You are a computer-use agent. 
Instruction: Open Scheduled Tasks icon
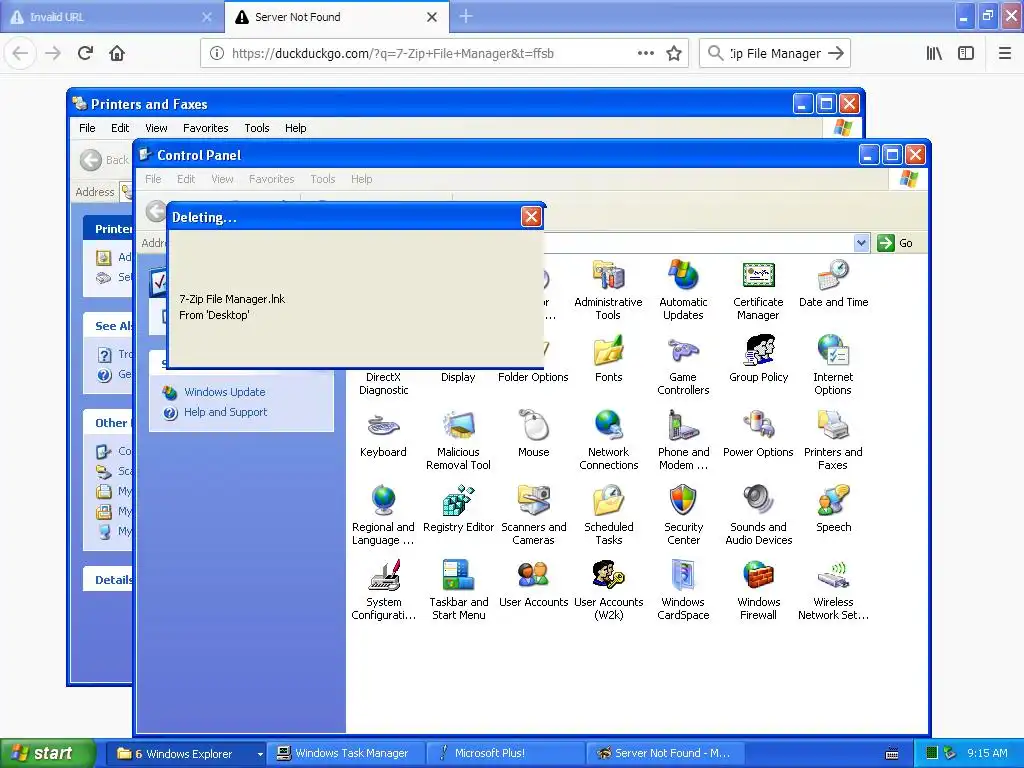coord(608,515)
